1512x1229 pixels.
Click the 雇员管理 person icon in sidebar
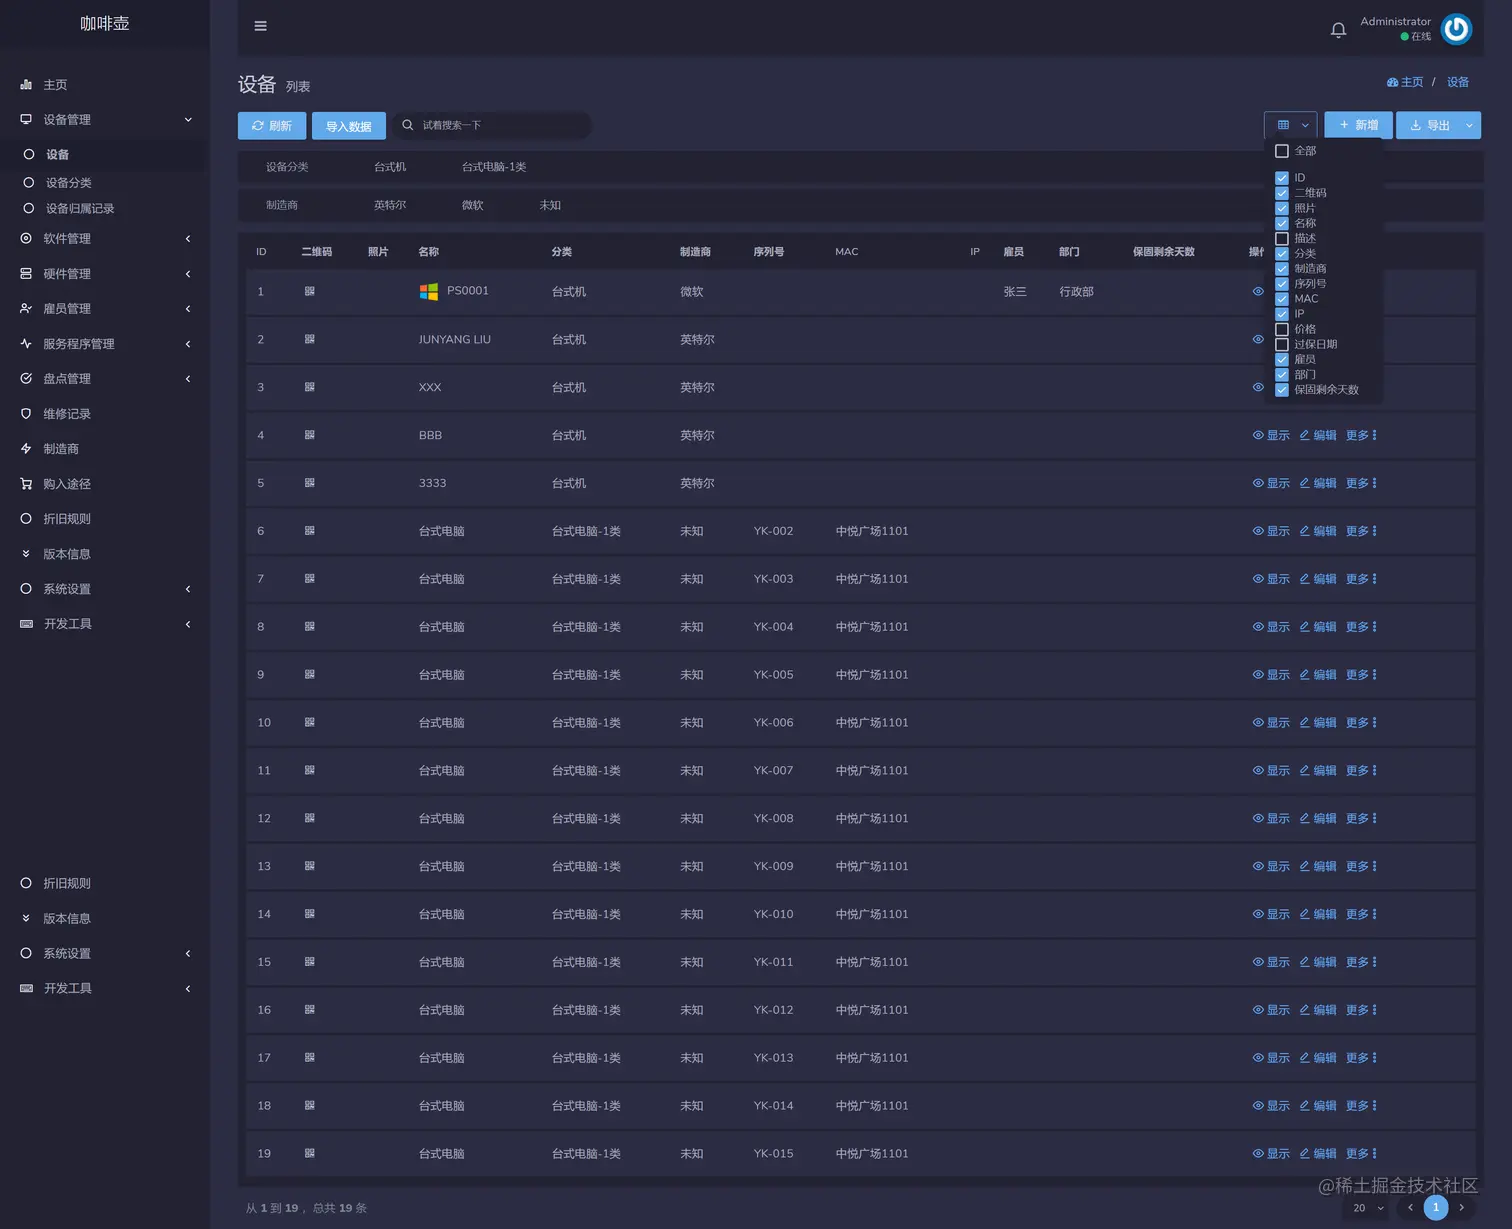[26, 309]
